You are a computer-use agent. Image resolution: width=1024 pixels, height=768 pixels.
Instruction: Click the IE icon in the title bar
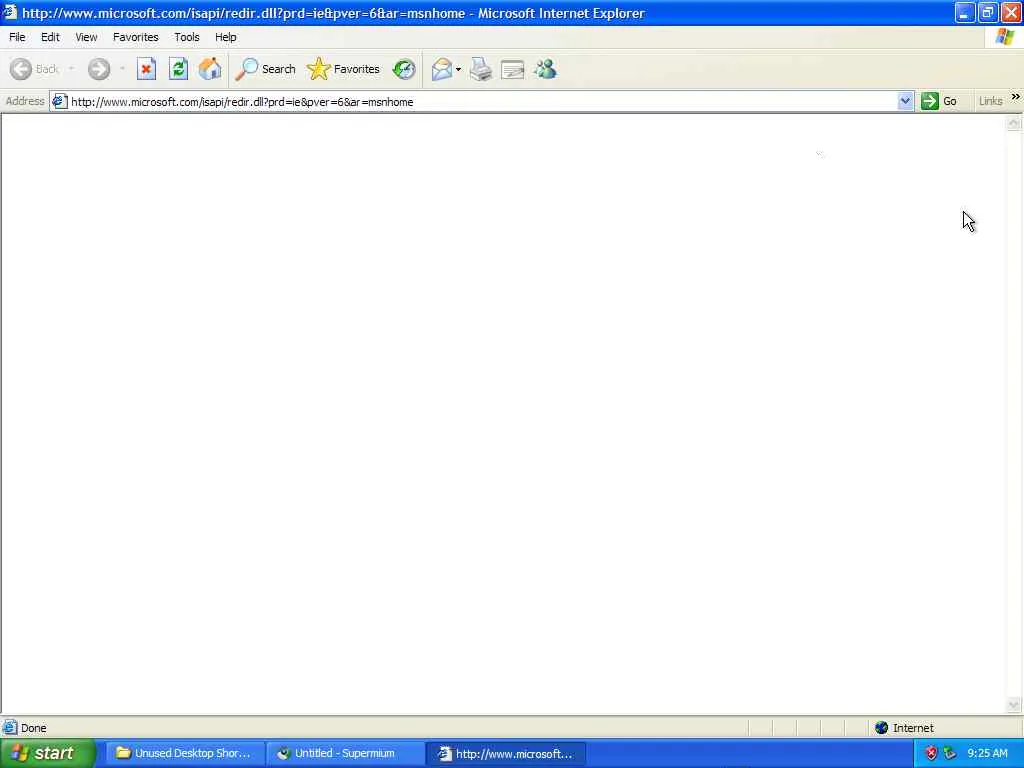[9, 12]
